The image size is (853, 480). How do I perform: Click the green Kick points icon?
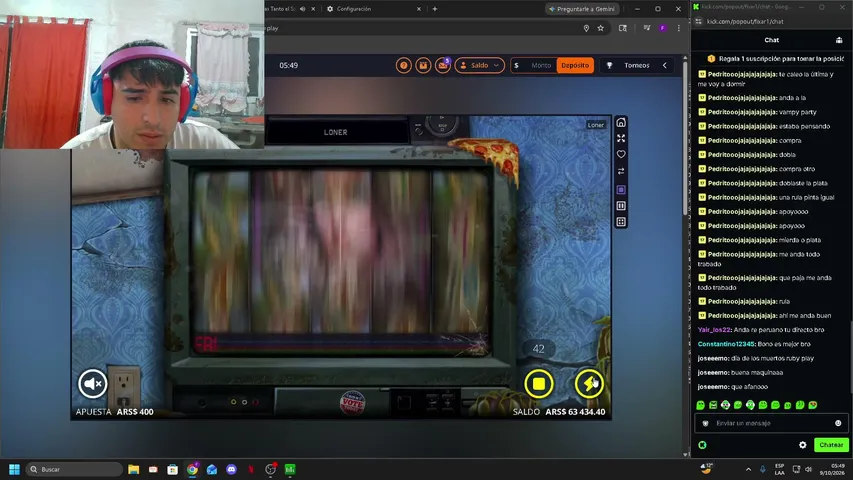(x=702, y=445)
